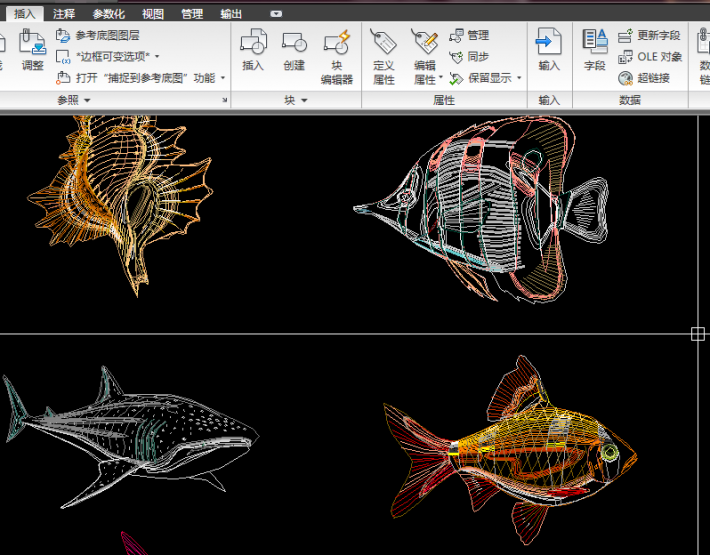Open the View (视图) ribbon tab
The image size is (710, 555).
click(153, 14)
